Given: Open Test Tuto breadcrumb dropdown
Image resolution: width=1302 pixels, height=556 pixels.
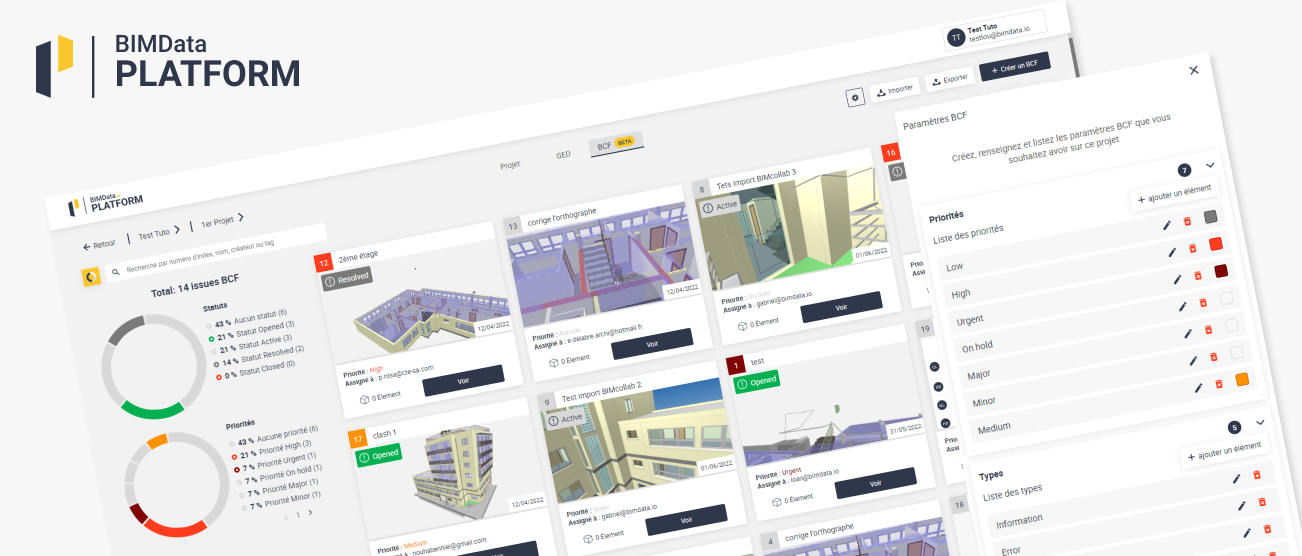Looking at the screenshot, I should click(x=159, y=232).
